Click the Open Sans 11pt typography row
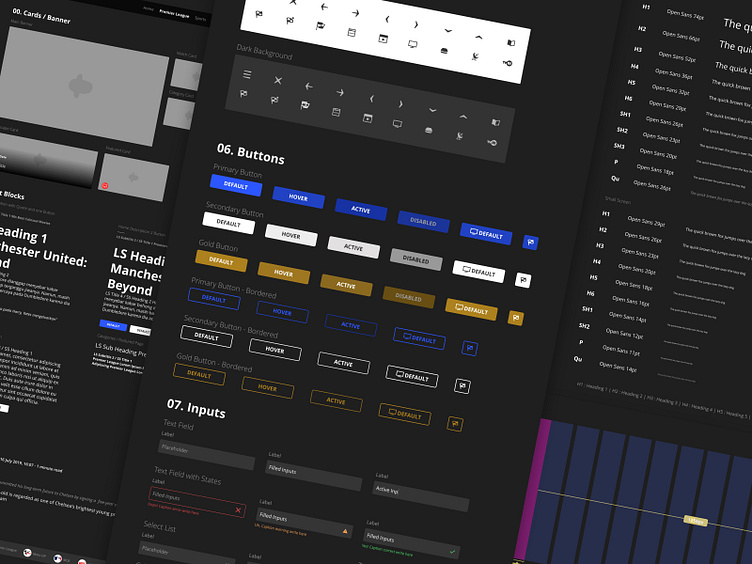Image resolution: width=752 pixels, height=564 pixels. click(621, 350)
